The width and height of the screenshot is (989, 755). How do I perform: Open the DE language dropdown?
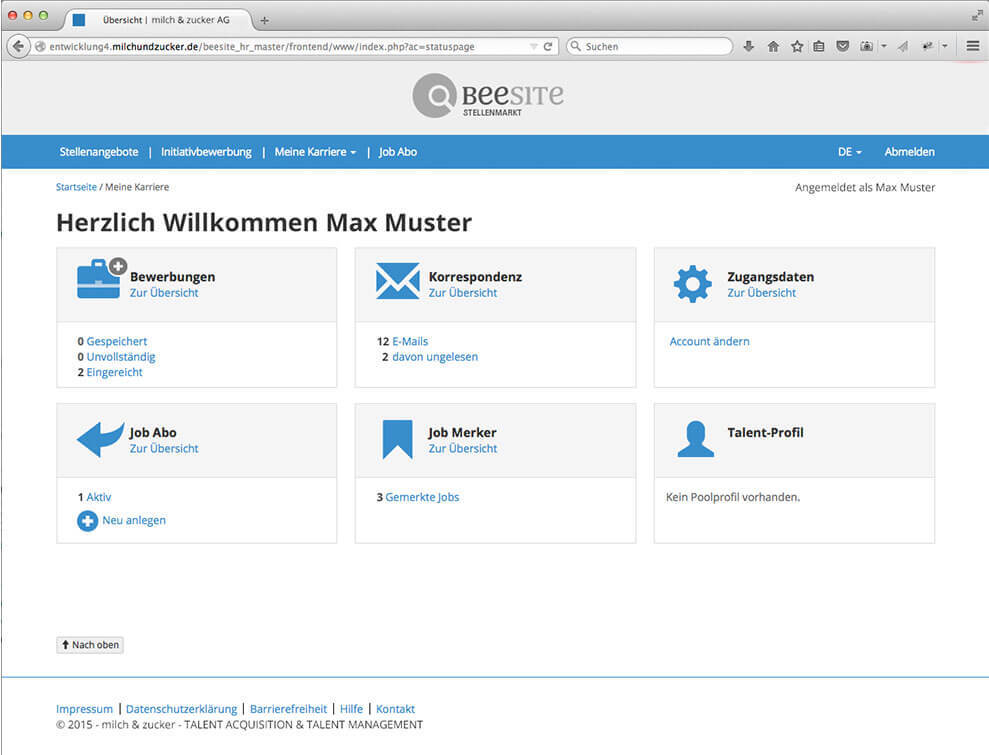[x=849, y=152]
